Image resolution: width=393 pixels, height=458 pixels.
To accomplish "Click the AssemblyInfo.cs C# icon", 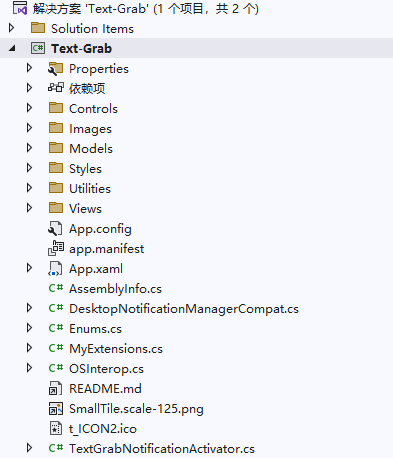I will [x=56, y=288].
